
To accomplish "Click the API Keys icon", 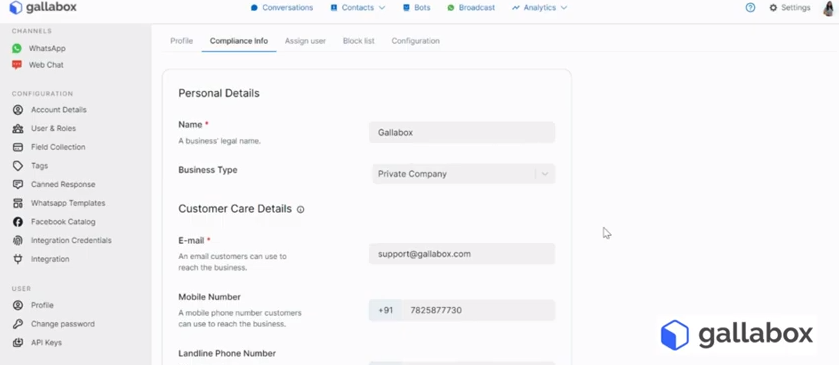I will (x=18, y=343).
